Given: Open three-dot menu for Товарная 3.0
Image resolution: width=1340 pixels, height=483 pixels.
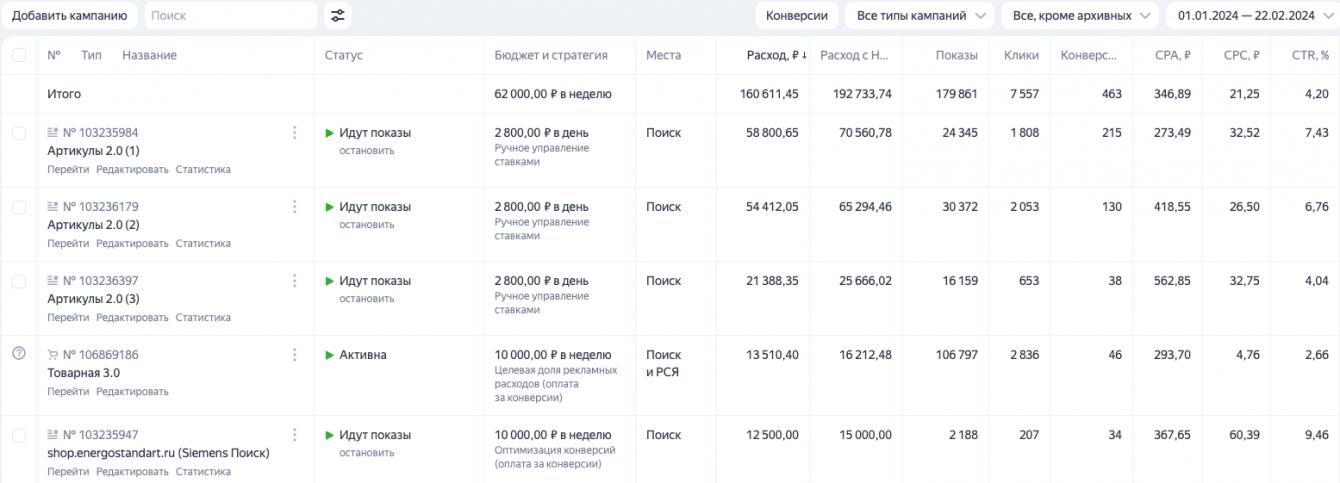Looking at the screenshot, I should [294, 355].
